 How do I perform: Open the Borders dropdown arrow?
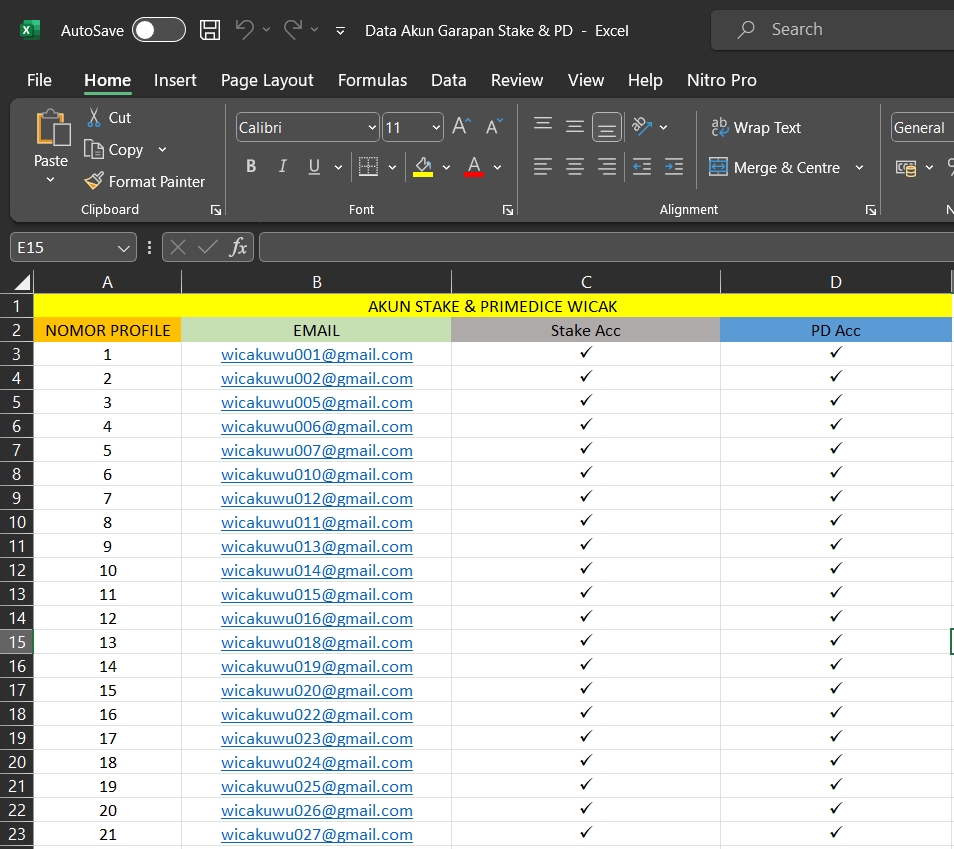[x=392, y=167]
